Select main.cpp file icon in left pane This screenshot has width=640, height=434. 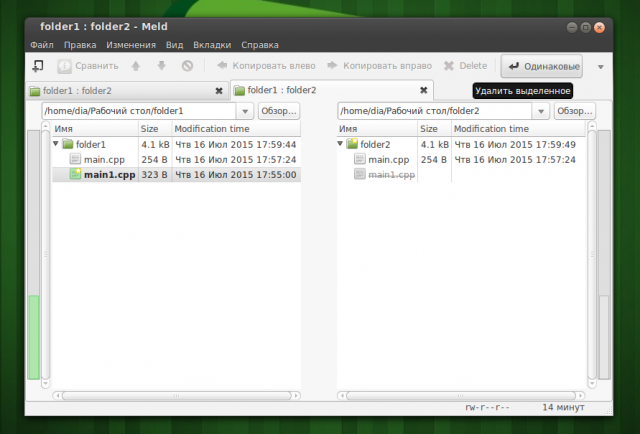(x=75, y=159)
